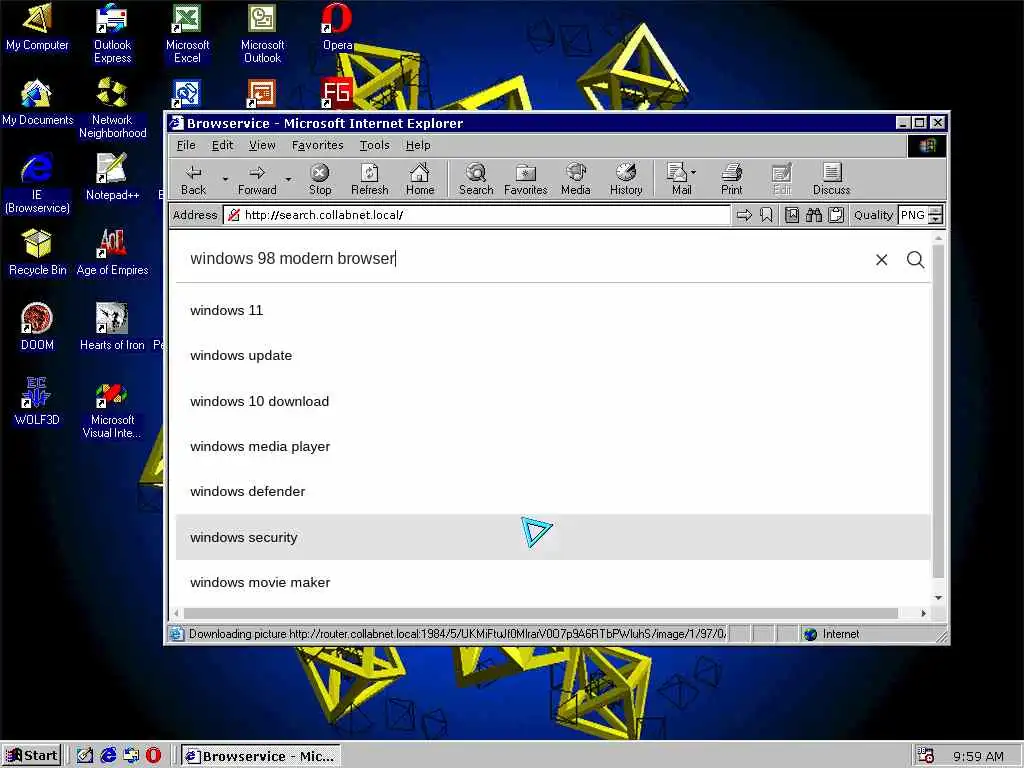Open the Media toolbar pane
This screenshot has height=768, width=1024.
[575, 179]
